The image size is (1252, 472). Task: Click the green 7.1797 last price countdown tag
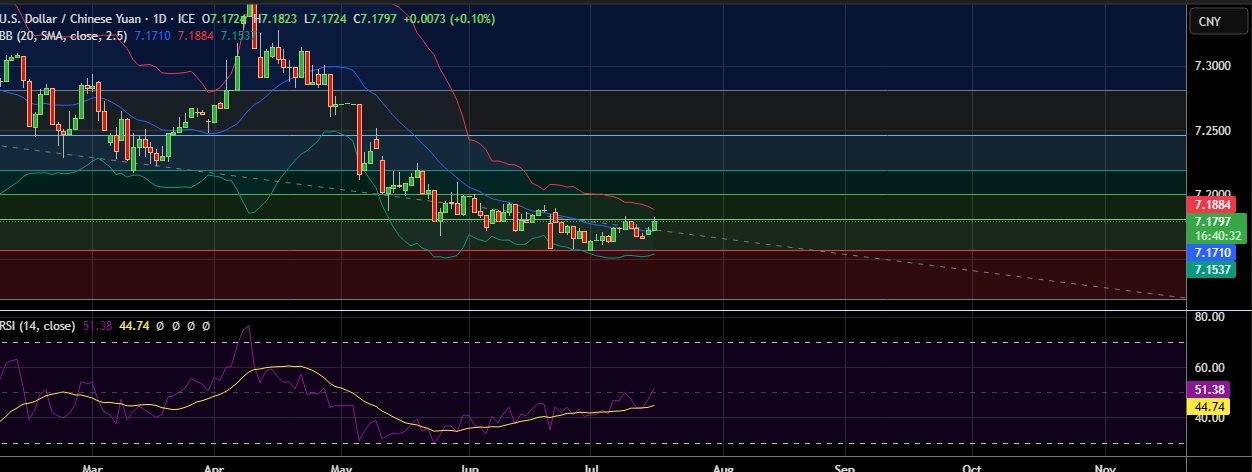pos(1216,228)
